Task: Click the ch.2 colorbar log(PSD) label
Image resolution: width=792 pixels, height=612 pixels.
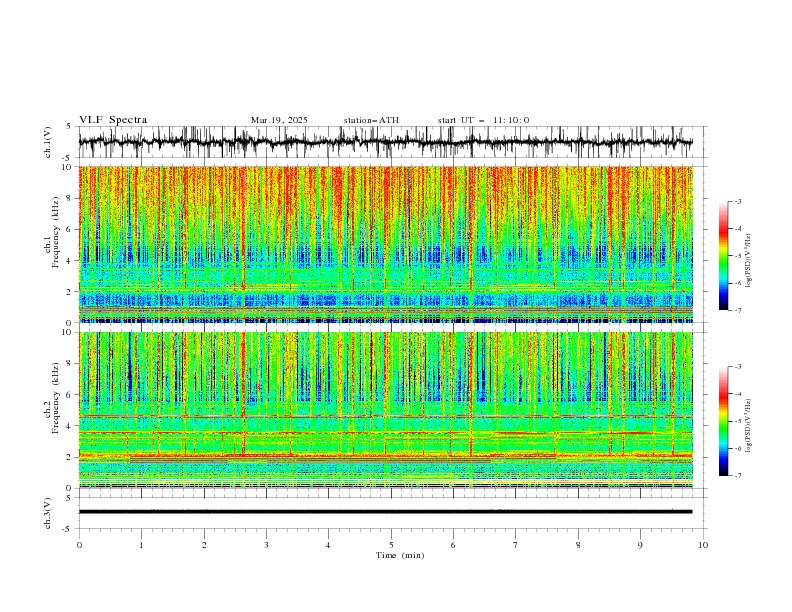Action: click(x=749, y=426)
